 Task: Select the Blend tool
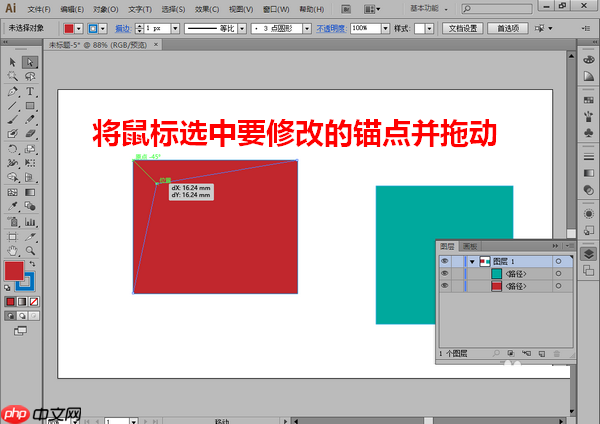coord(30,206)
